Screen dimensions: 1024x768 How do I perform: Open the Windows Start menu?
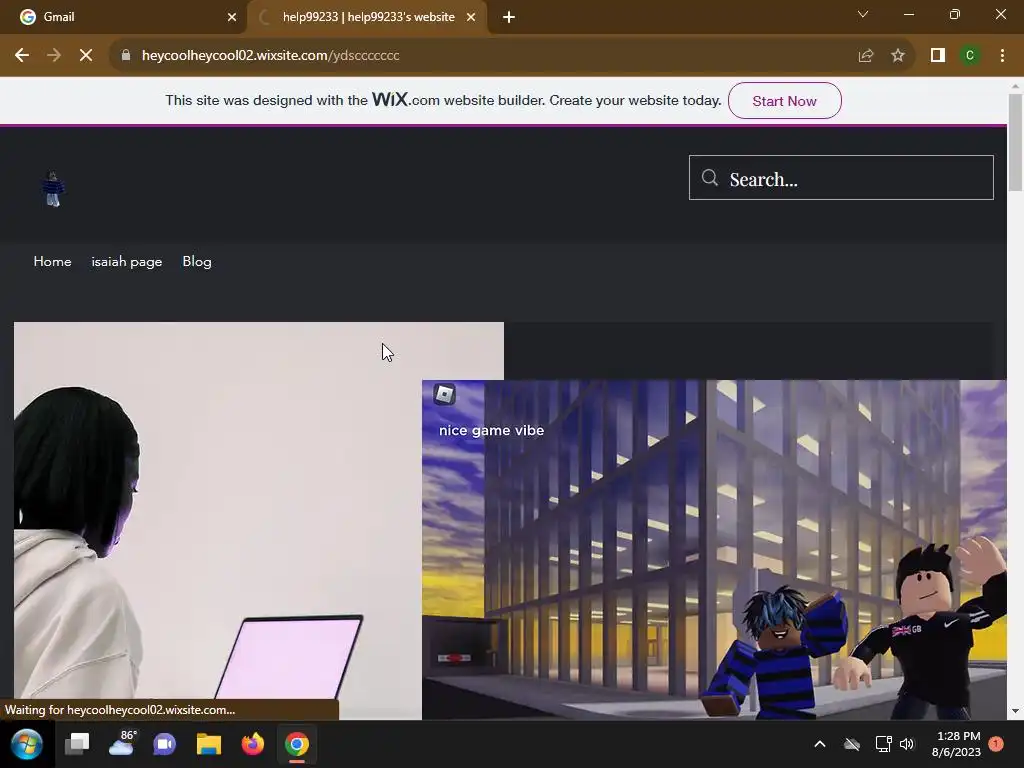(x=26, y=744)
